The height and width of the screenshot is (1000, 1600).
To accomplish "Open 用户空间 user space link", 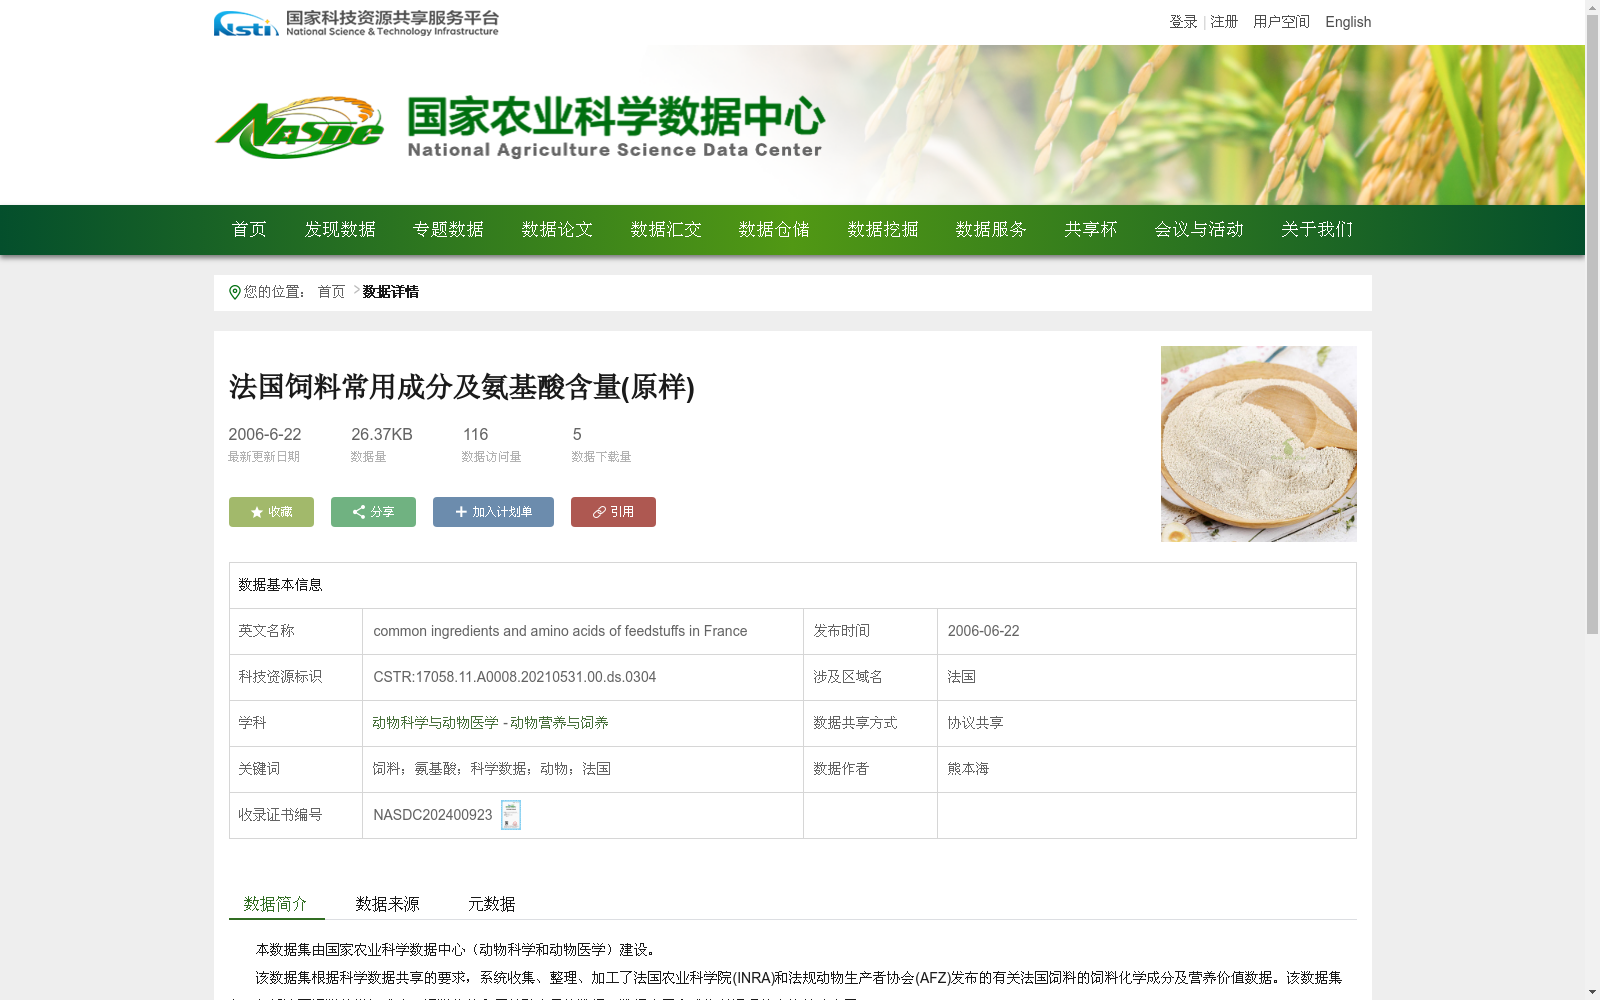I will click(x=1281, y=22).
